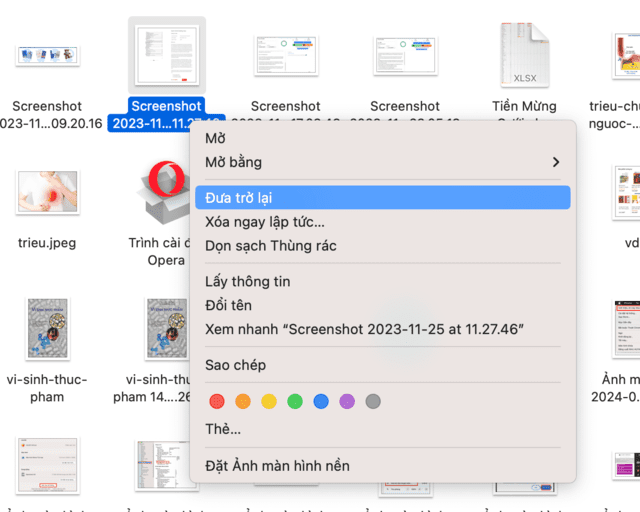This screenshot has height=512, width=640.
Task: Choose 'Đổi tên' to rename
Action: coord(382,305)
